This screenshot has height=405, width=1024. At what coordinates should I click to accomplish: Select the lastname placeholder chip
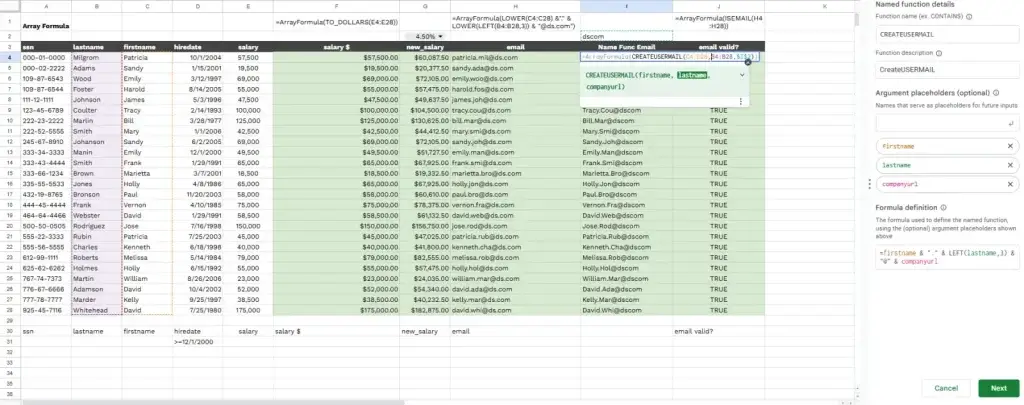pyautogui.click(x=947, y=165)
